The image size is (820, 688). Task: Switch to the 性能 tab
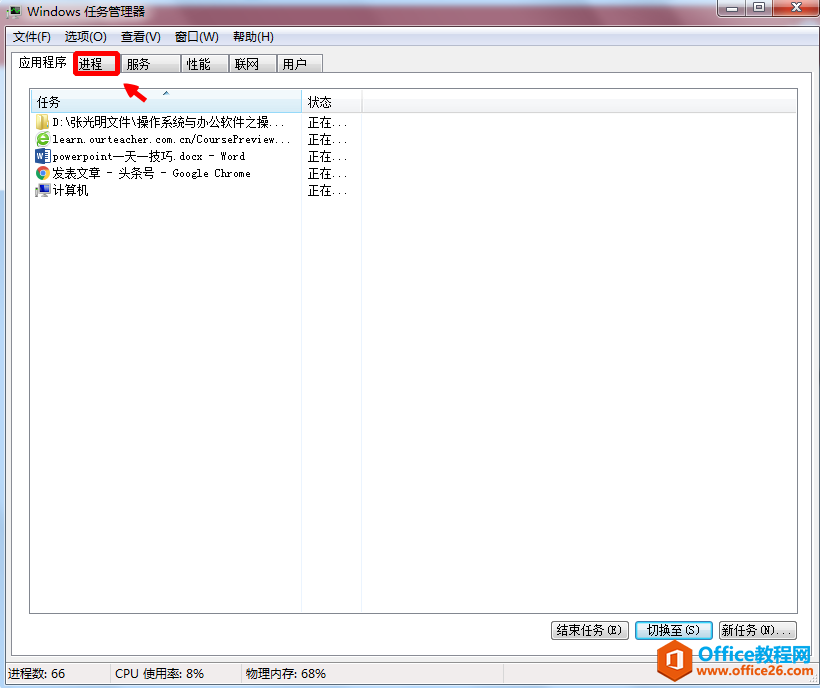click(x=204, y=64)
